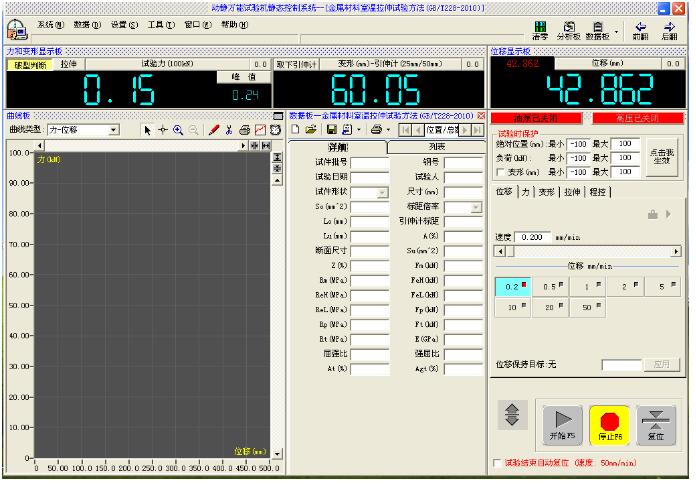Expand the 试件形状 dropdown
The height and width of the screenshot is (484, 696).
(x=383, y=192)
